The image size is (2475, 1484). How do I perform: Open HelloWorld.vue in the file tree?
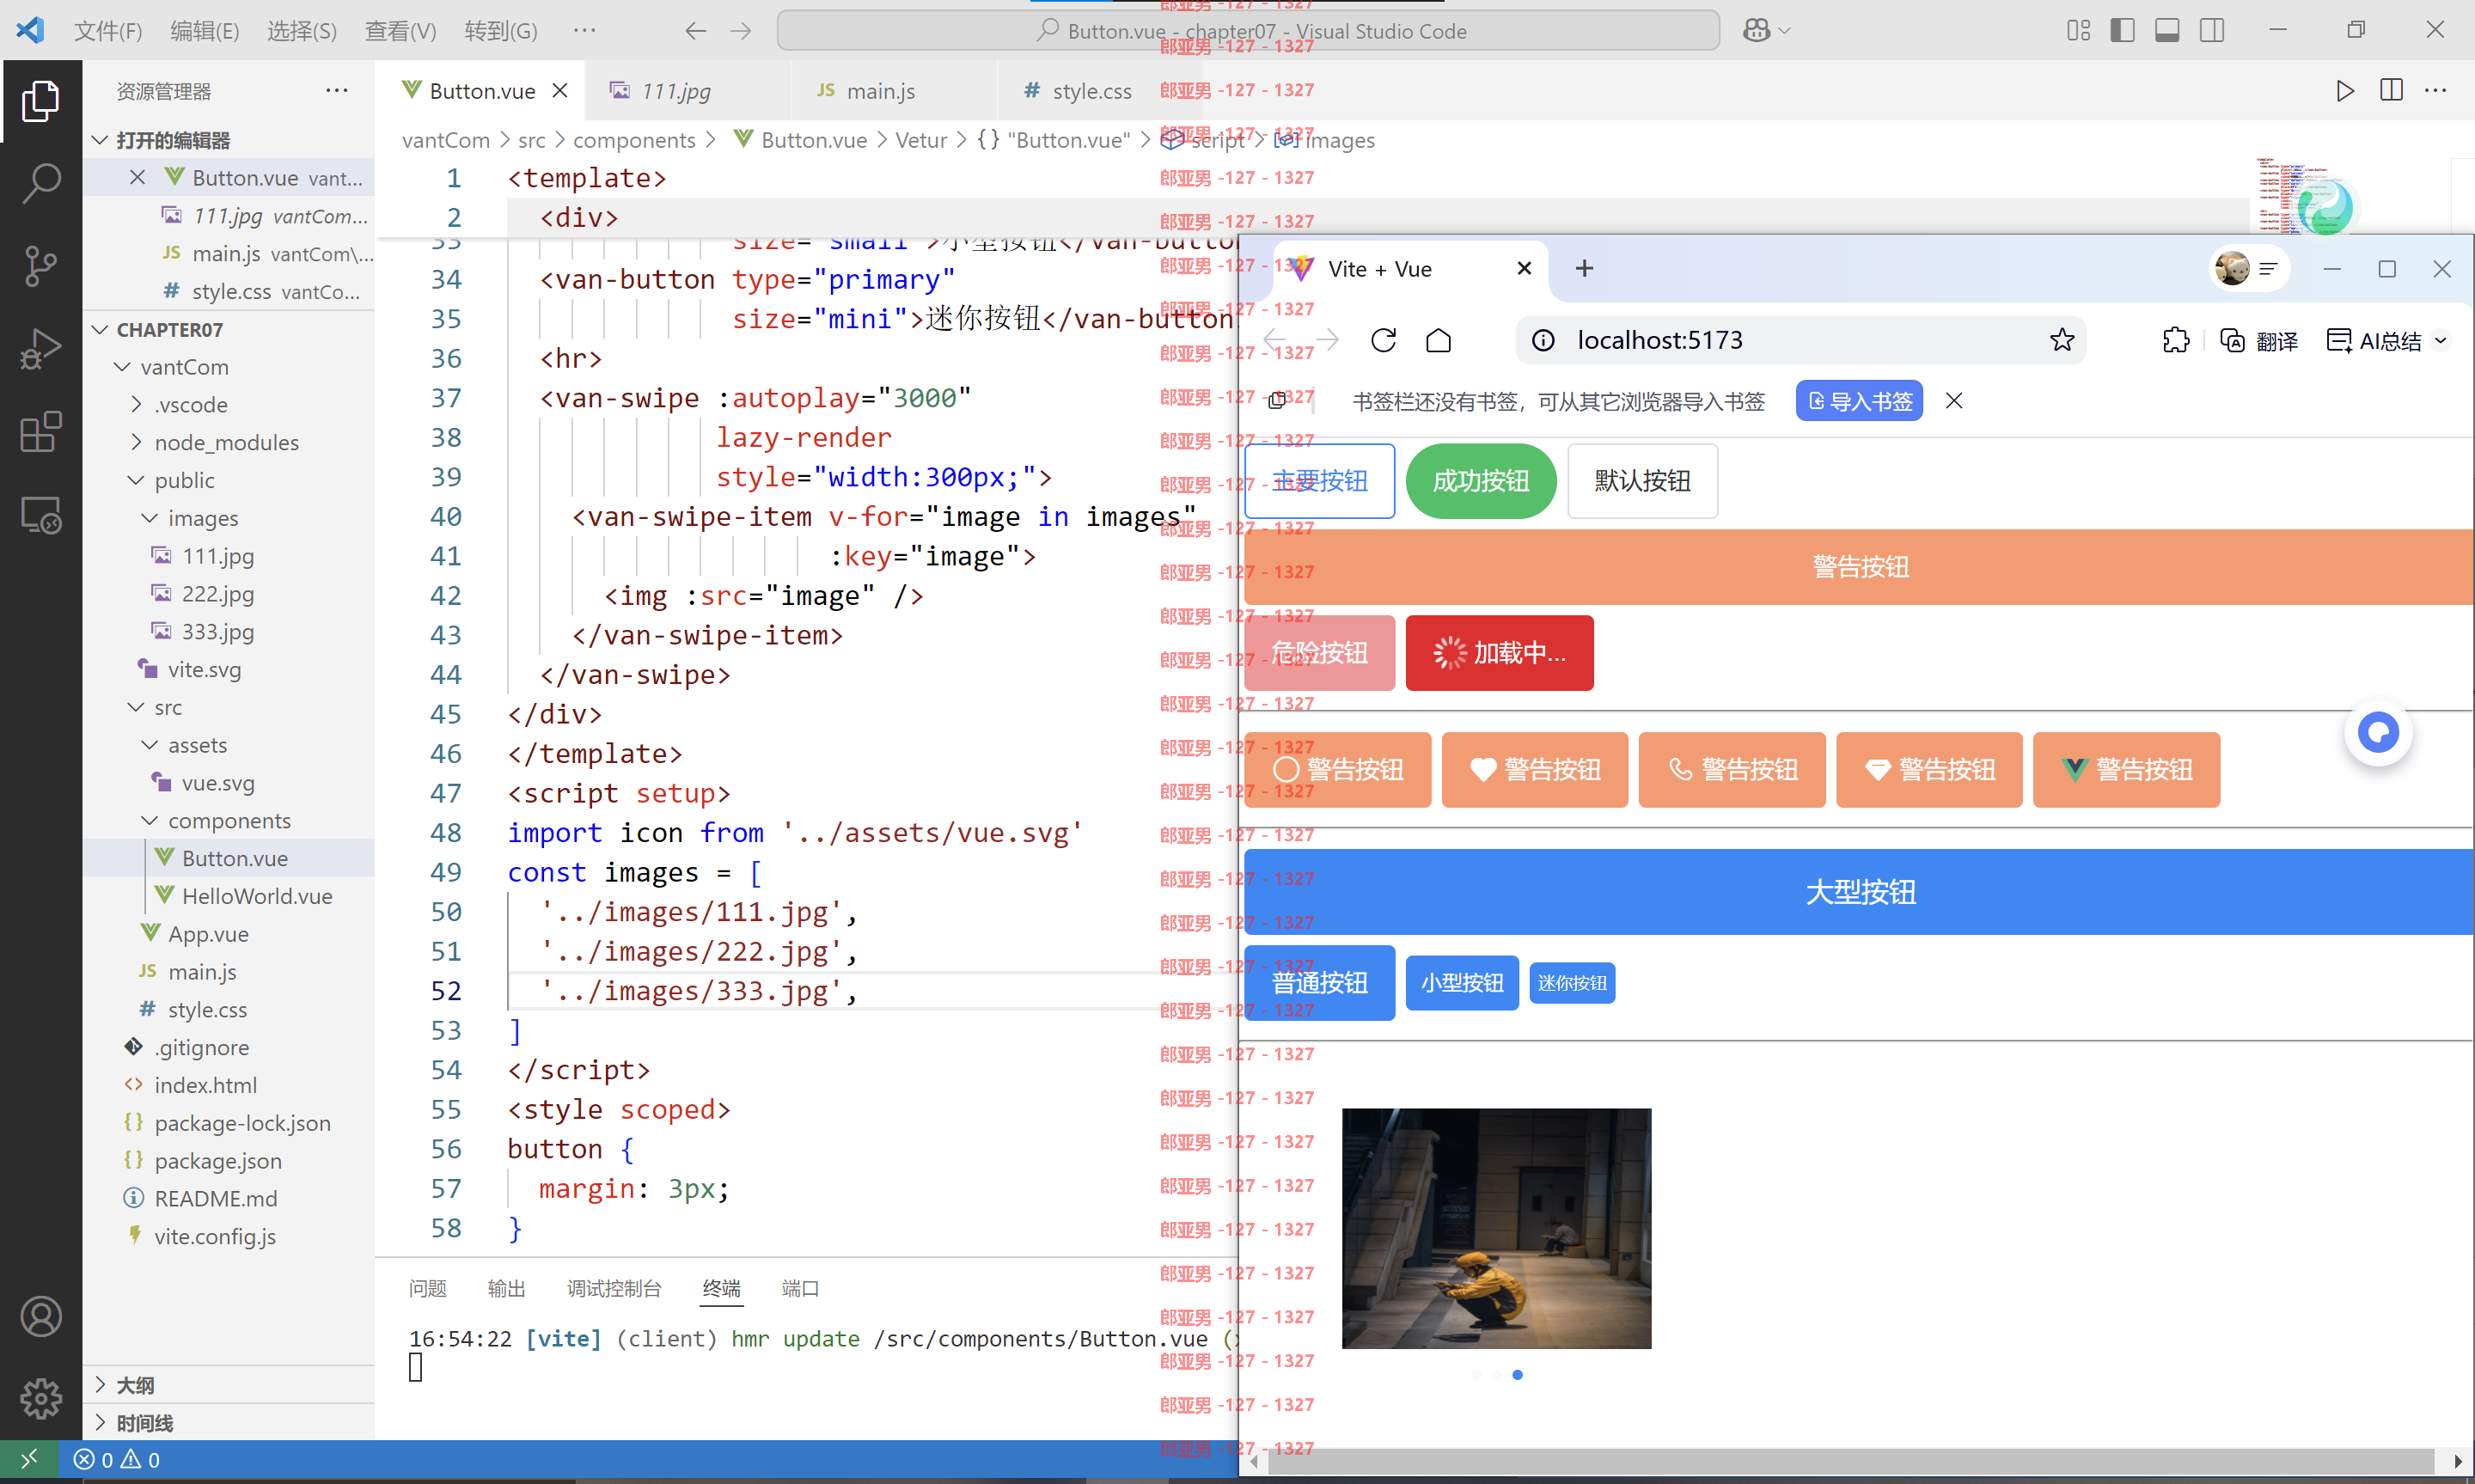256,897
